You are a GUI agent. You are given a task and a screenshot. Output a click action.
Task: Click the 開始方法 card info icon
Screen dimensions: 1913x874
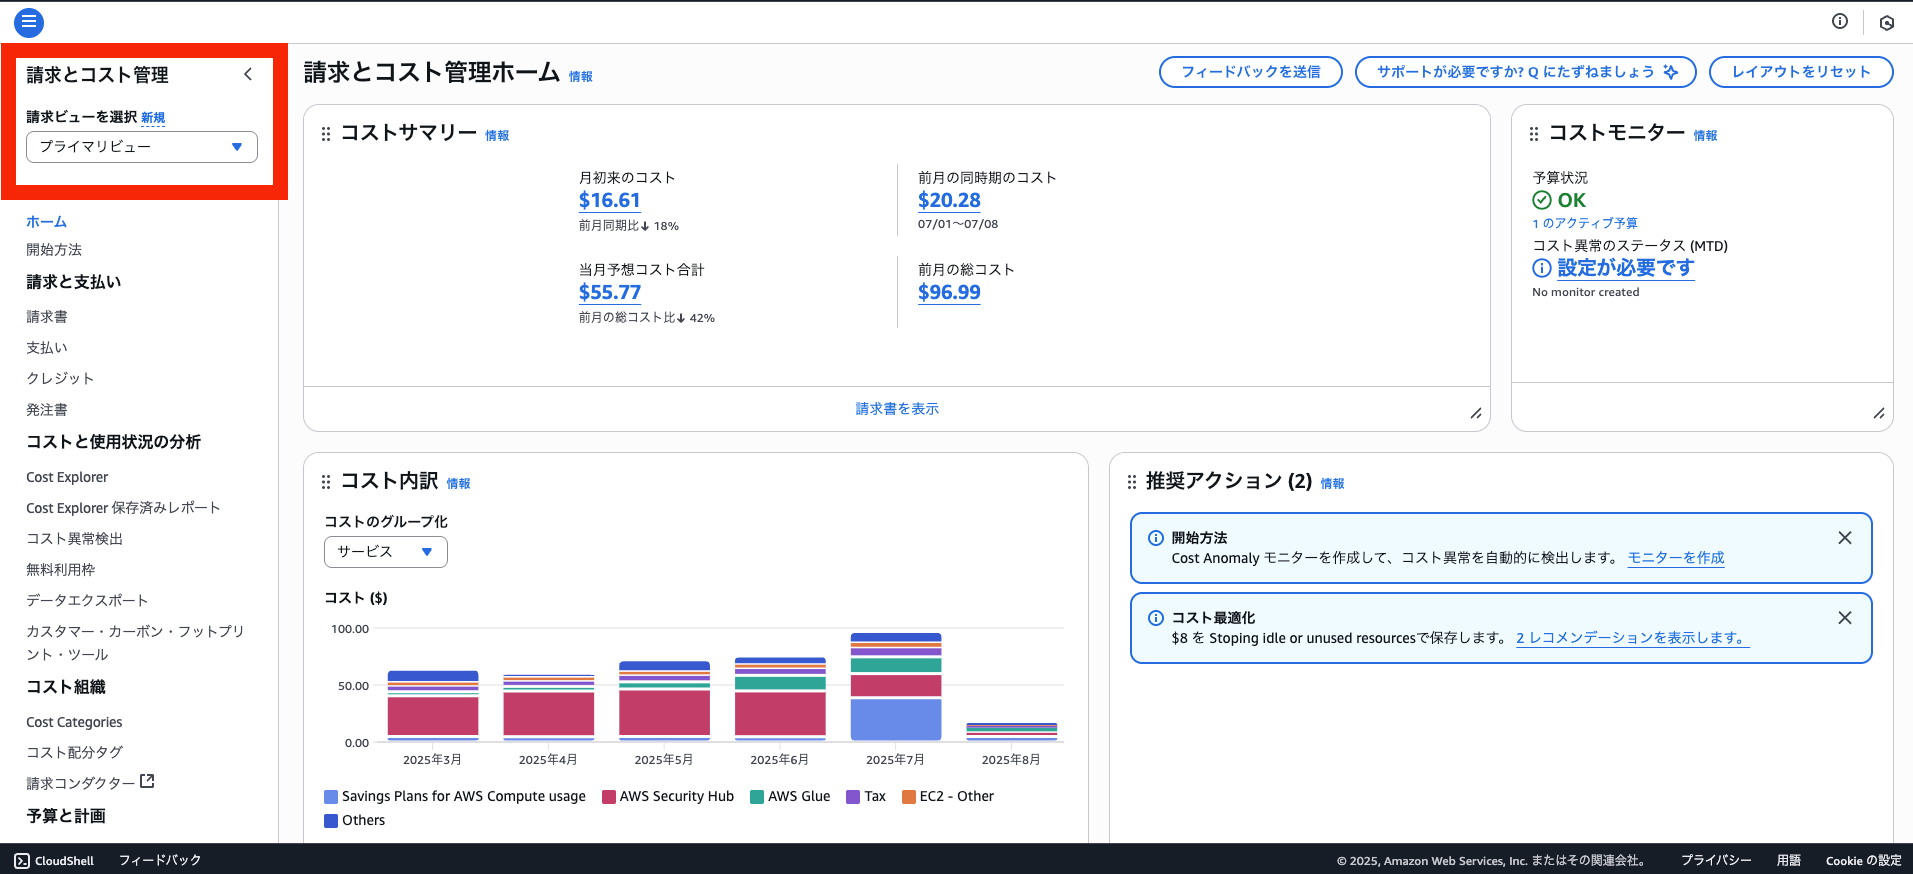(x=1156, y=538)
